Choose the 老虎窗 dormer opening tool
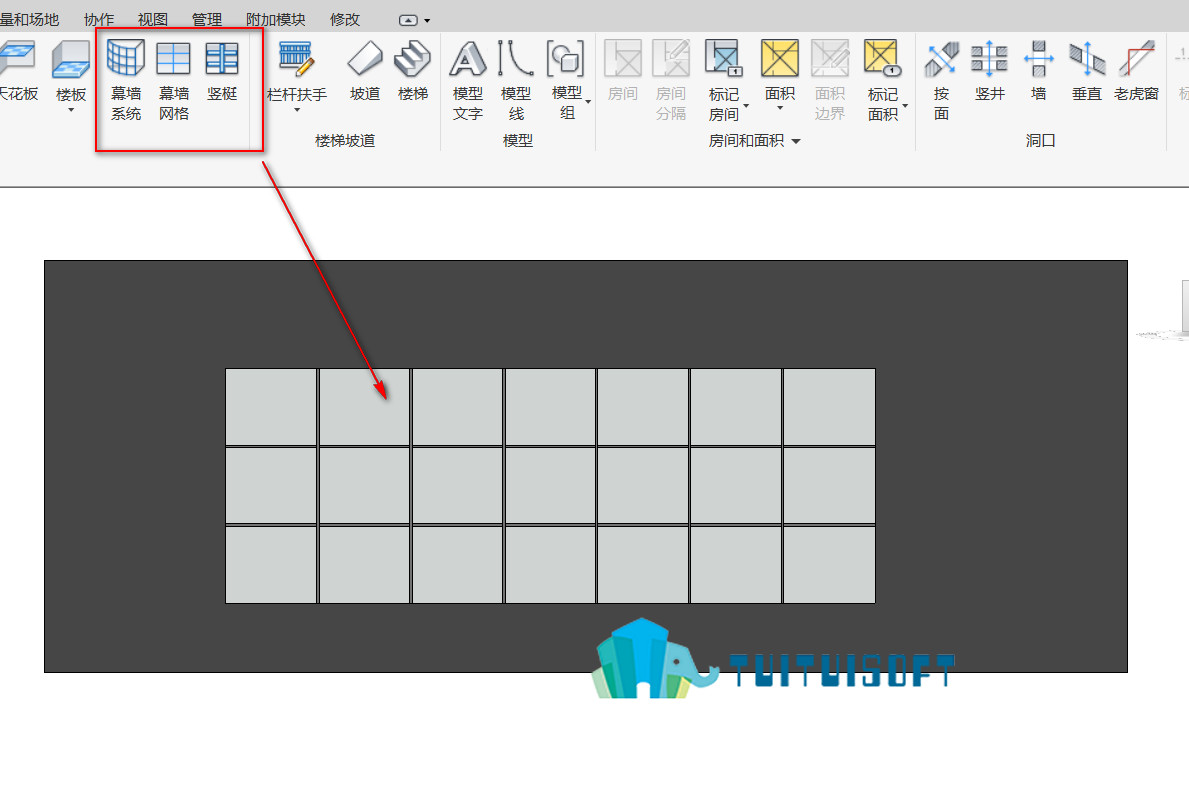Screen dimensions: 1189x791 point(1136,71)
